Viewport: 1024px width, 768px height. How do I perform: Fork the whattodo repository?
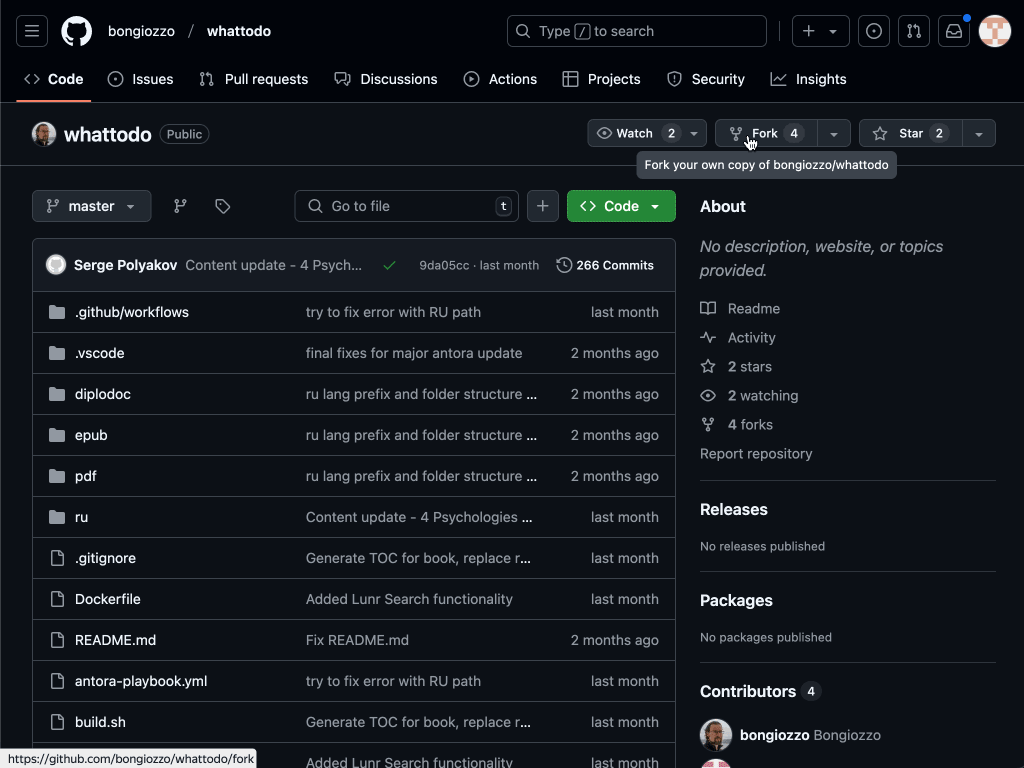coord(766,133)
